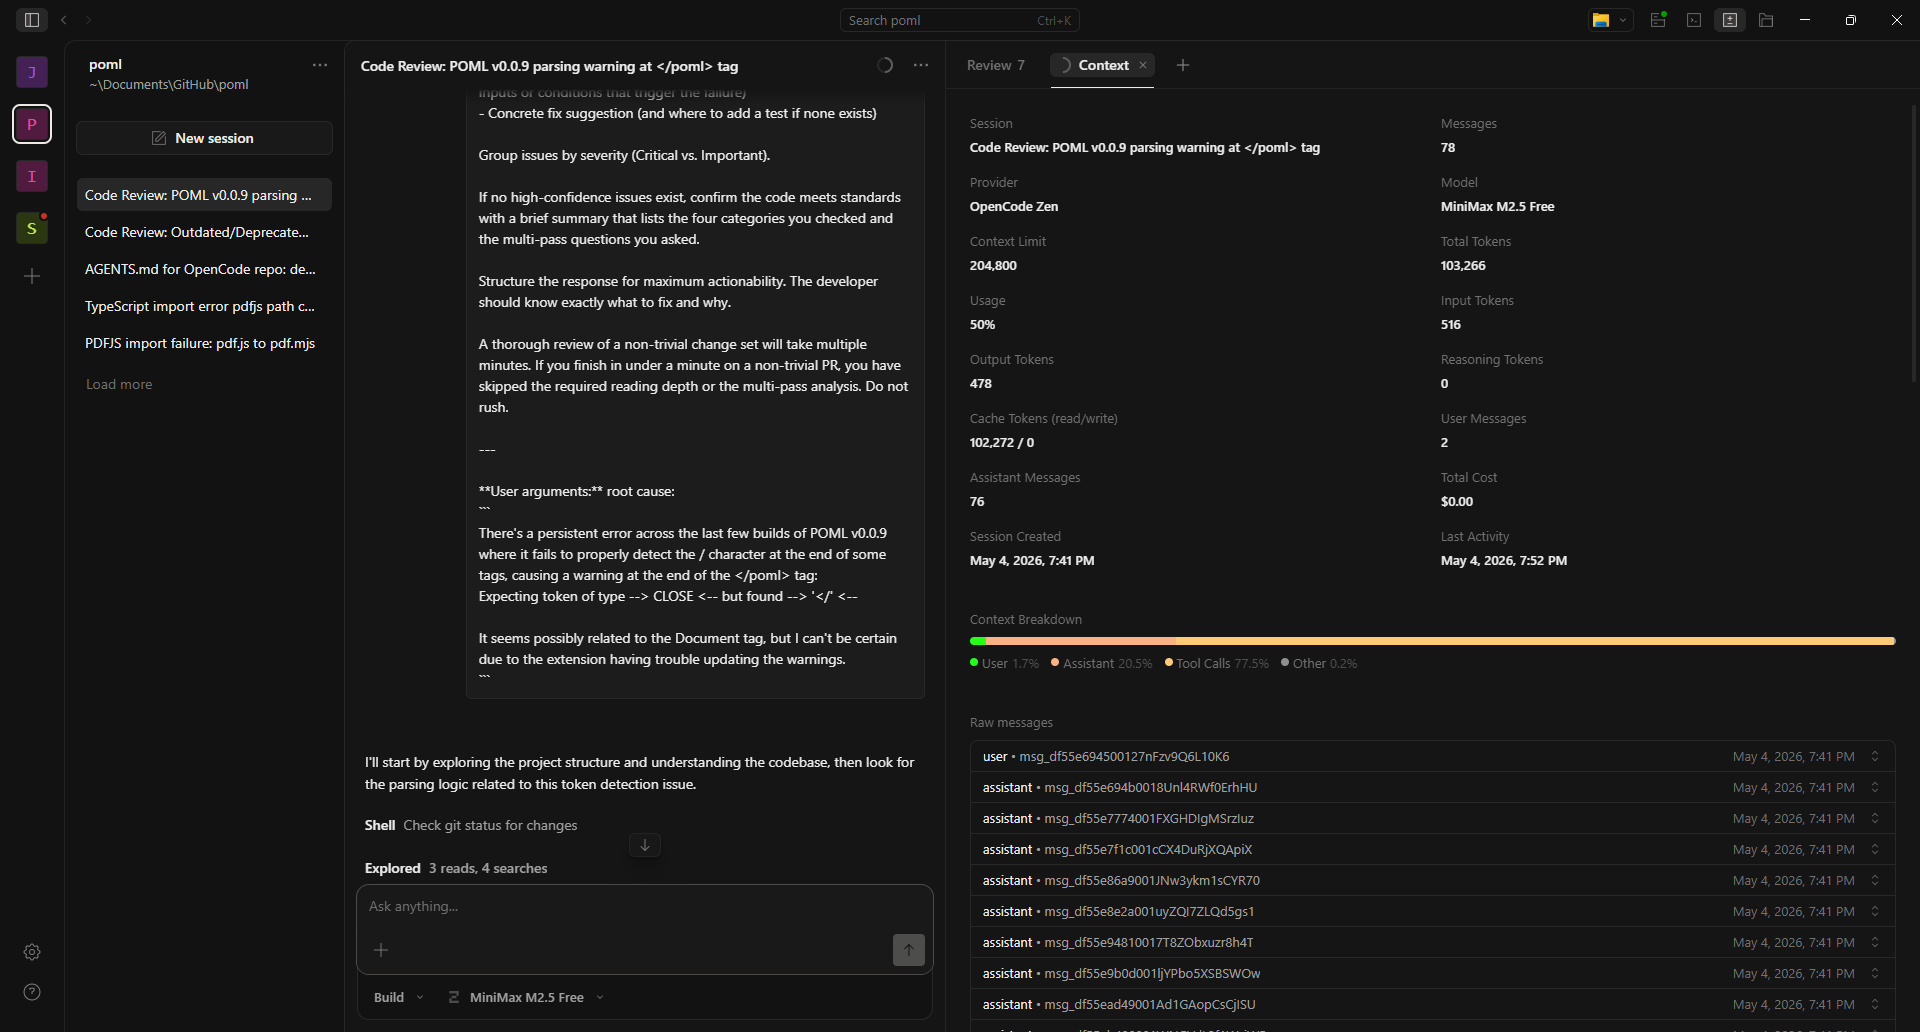Expand the Explored 3 reads, 4 searches step
Image resolution: width=1920 pixels, height=1032 pixels.
(x=456, y=868)
